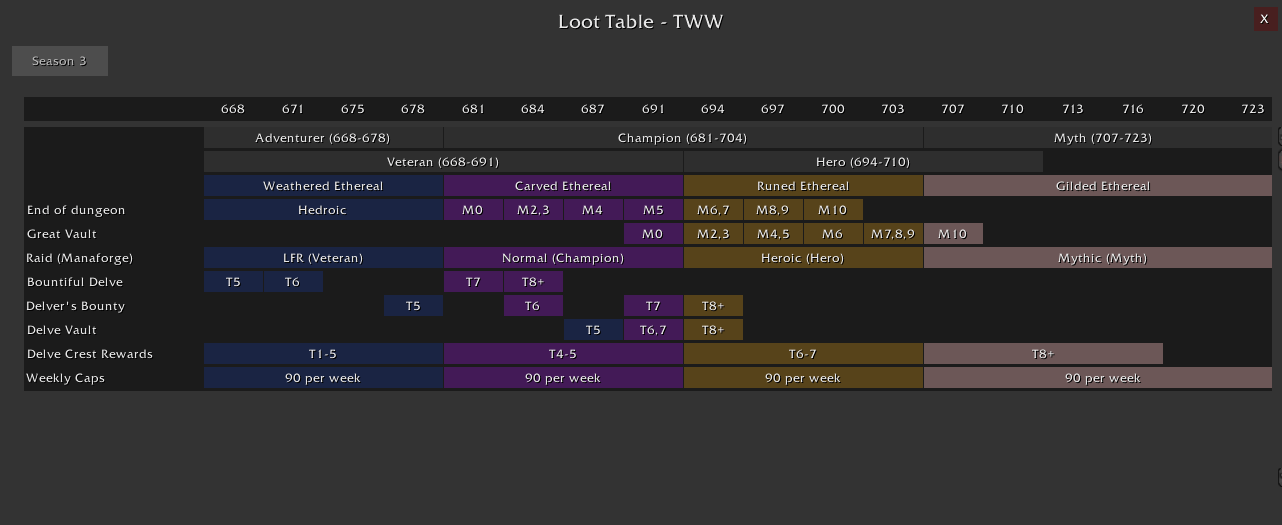
Task: Click the Weathered Ethereal crest cell
Action: tap(323, 186)
